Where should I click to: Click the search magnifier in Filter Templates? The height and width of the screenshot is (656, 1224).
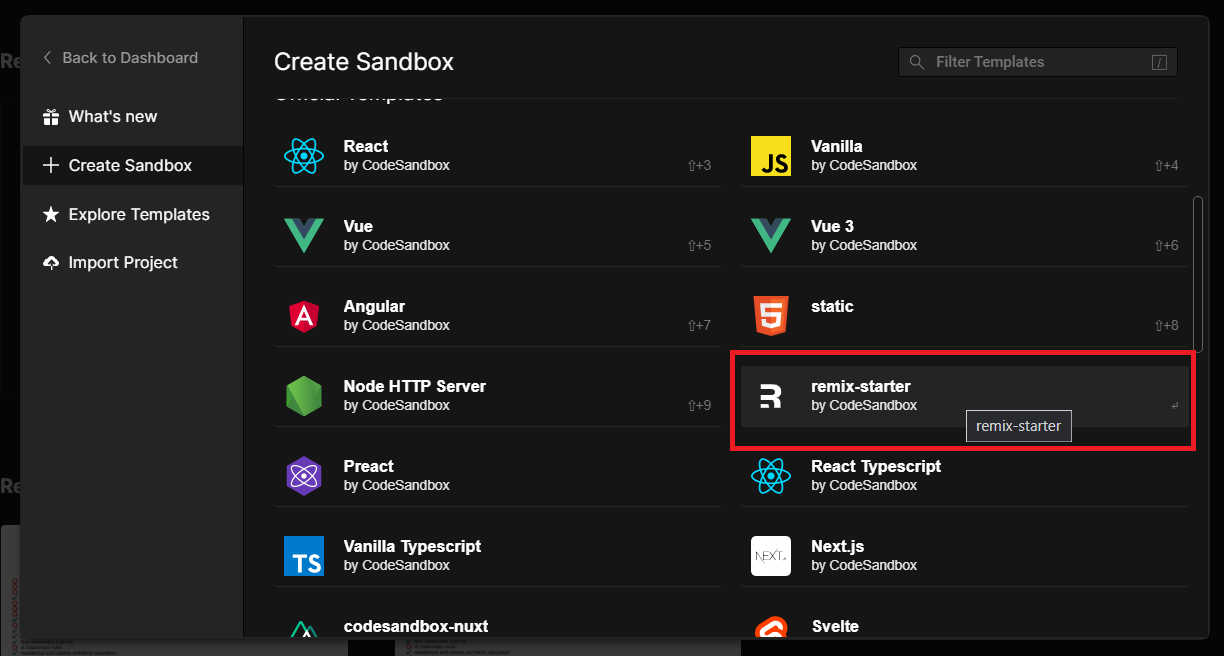click(917, 61)
